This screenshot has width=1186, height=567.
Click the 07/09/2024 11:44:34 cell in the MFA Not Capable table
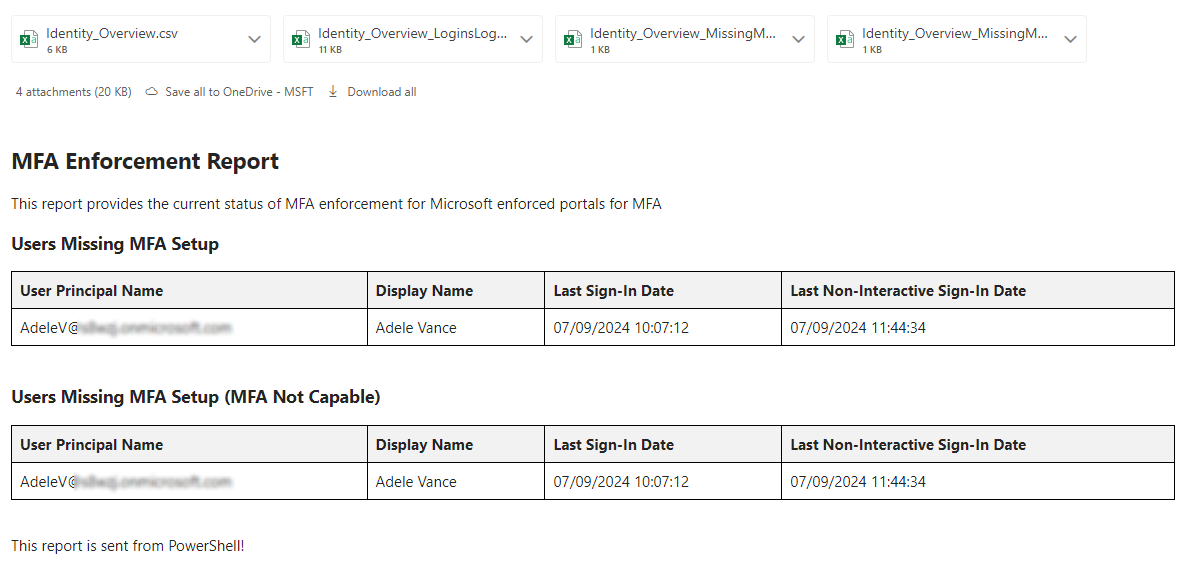(x=858, y=482)
